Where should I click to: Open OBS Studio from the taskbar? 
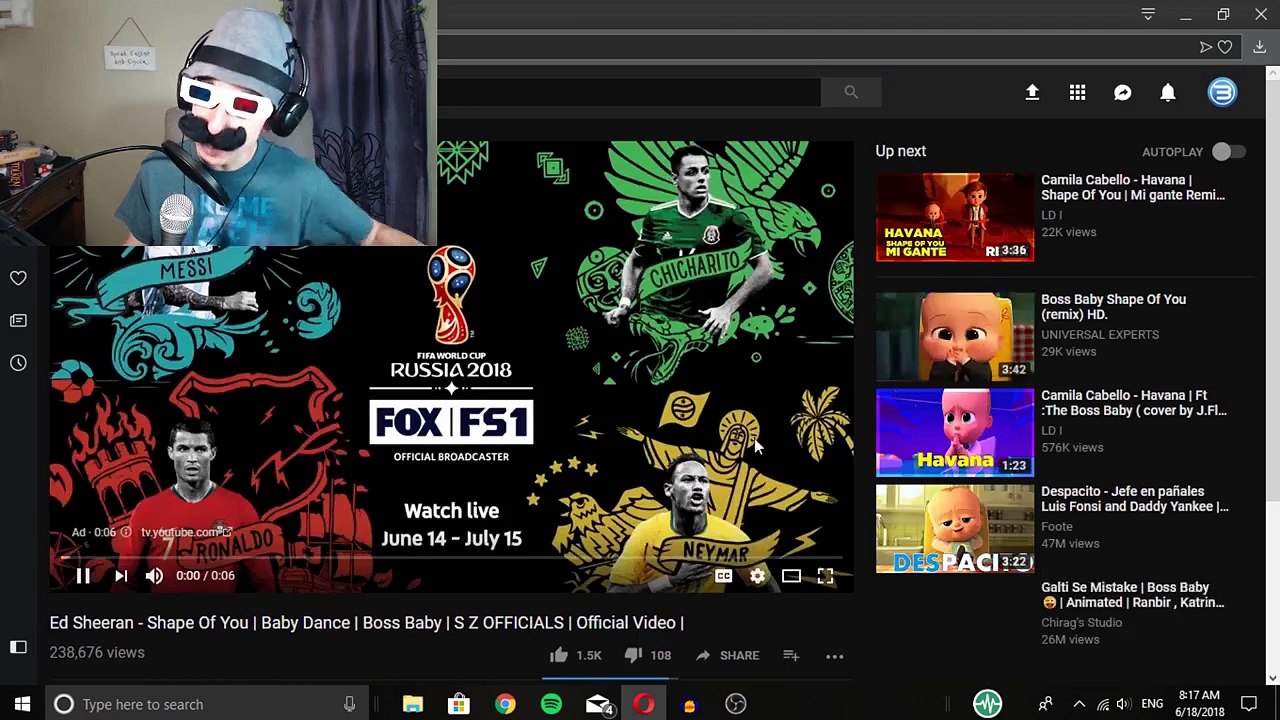[736, 704]
